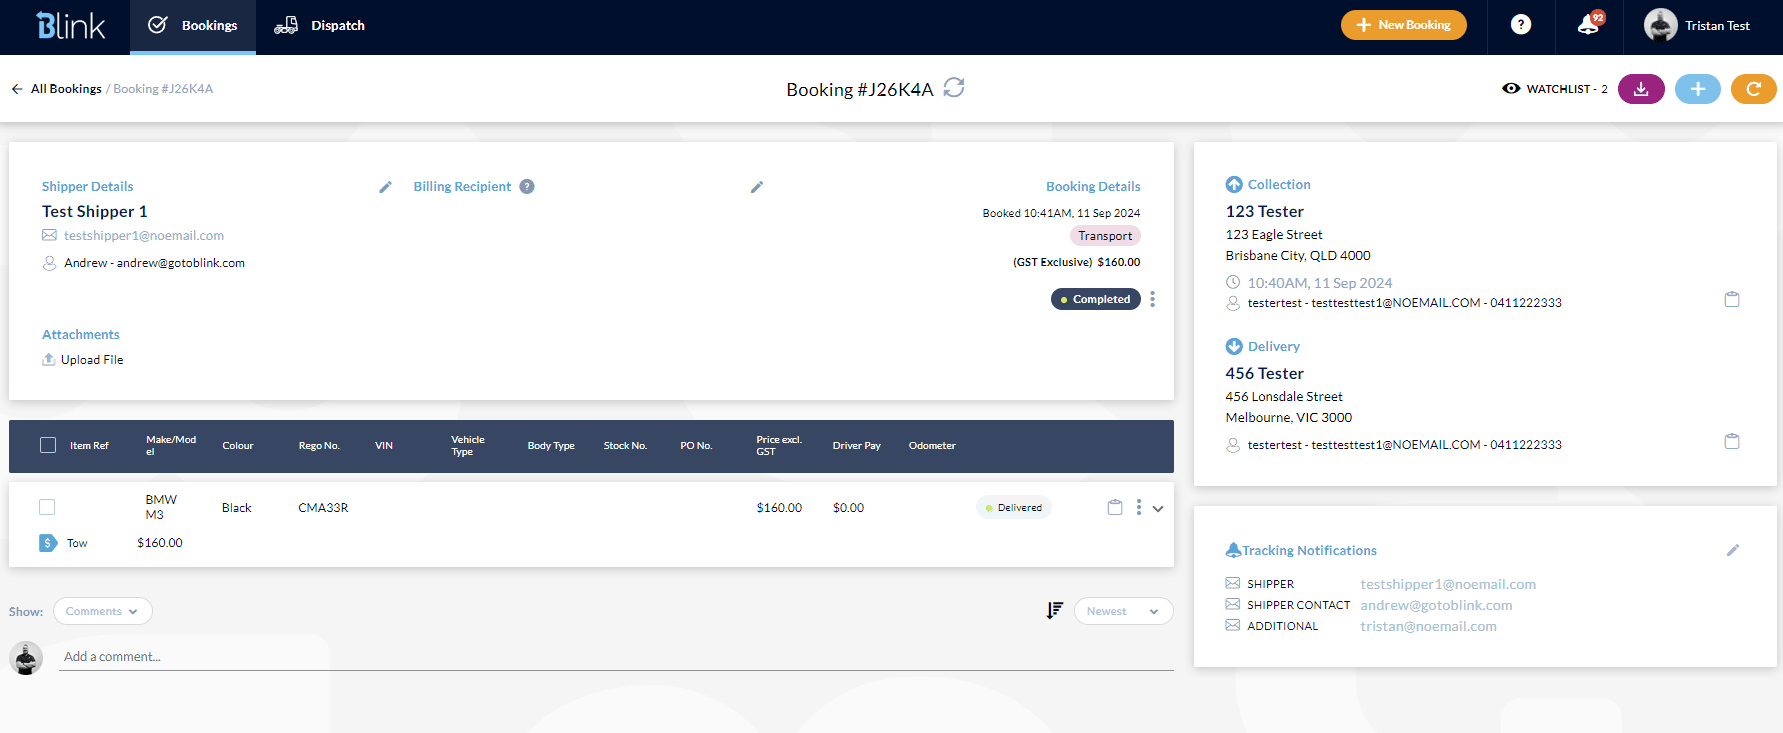1783x733 pixels.
Task: Open the notifications bell
Action: (x=1588, y=25)
